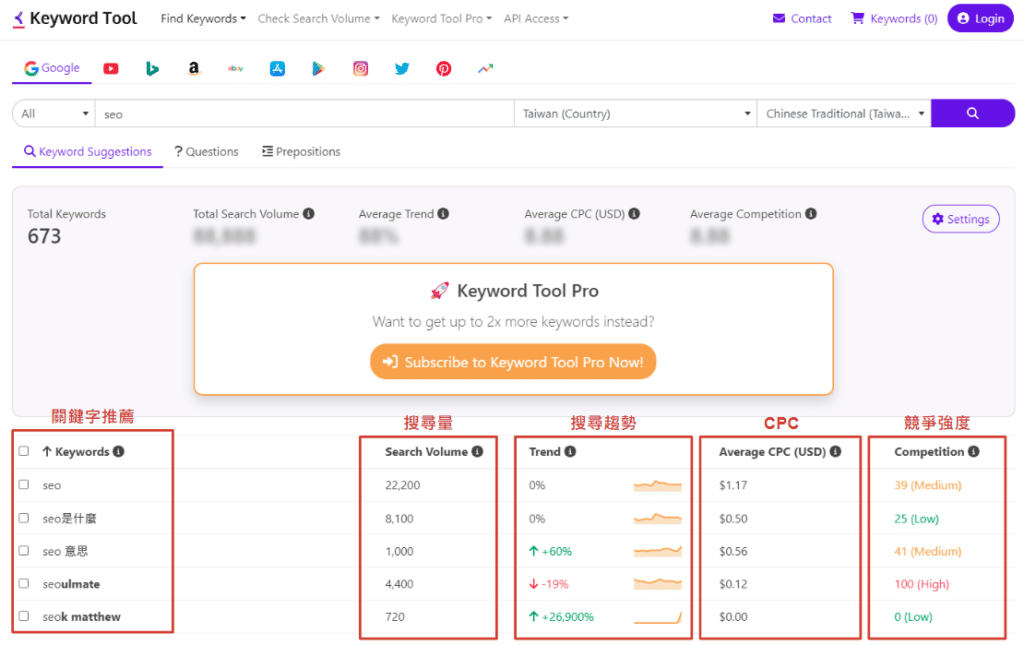Open the Chinese Traditional language dropdown
1024x645 pixels.
click(844, 114)
